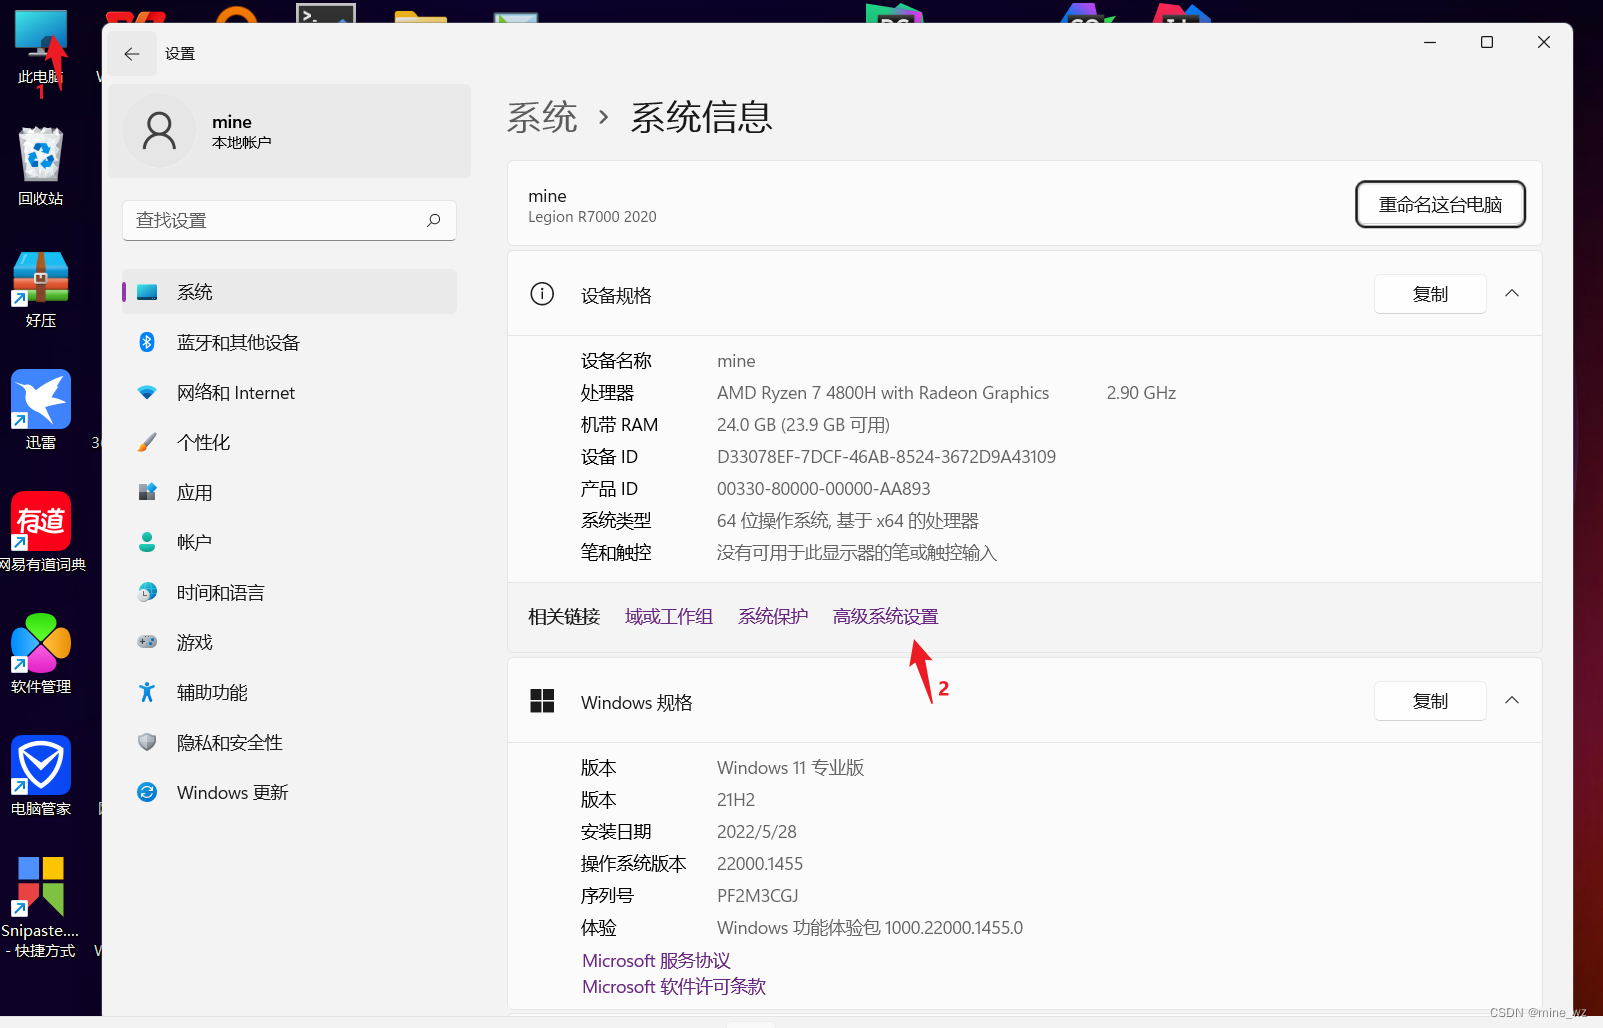Open the 高级系统设置 link
Screen dimensions: 1603x1028
886,617
